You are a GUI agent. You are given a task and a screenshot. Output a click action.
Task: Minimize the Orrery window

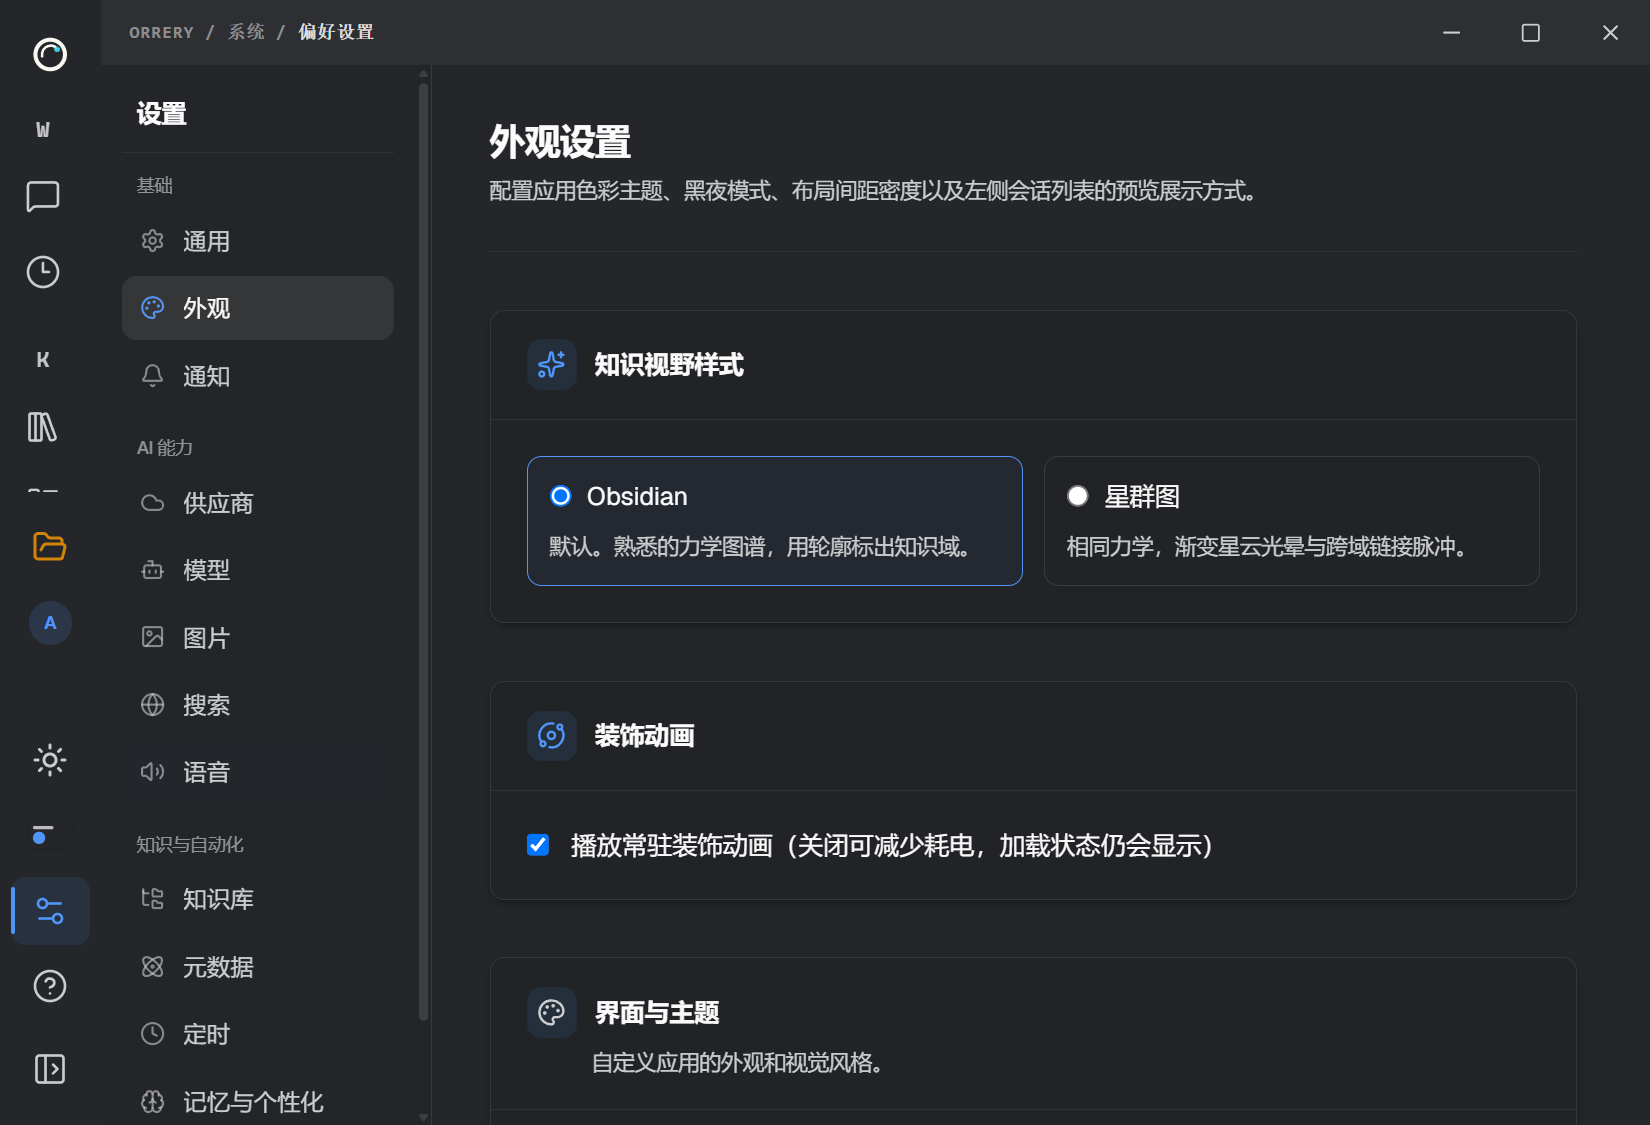[x=1451, y=32]
